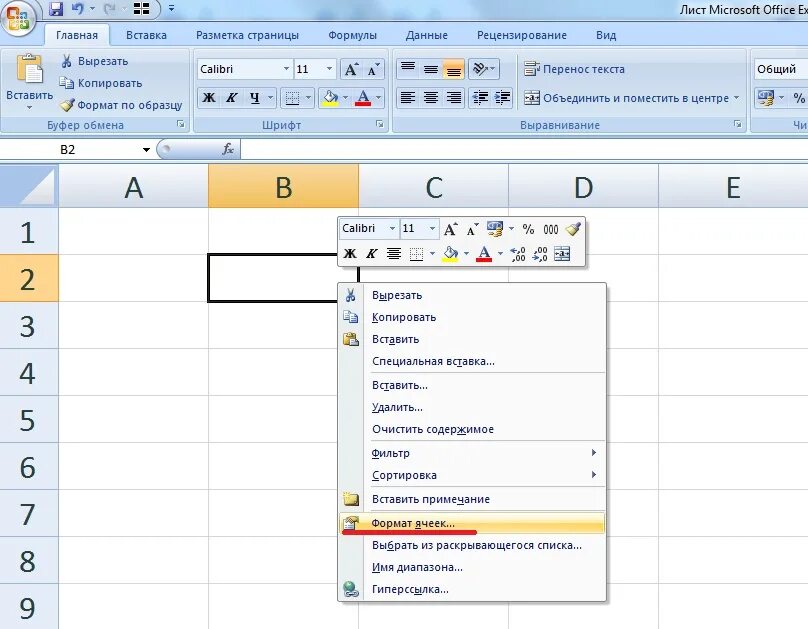This screenshot has height=629, width=808.
Task: Apply red font color in the ribbon
Action: (363, 98)
